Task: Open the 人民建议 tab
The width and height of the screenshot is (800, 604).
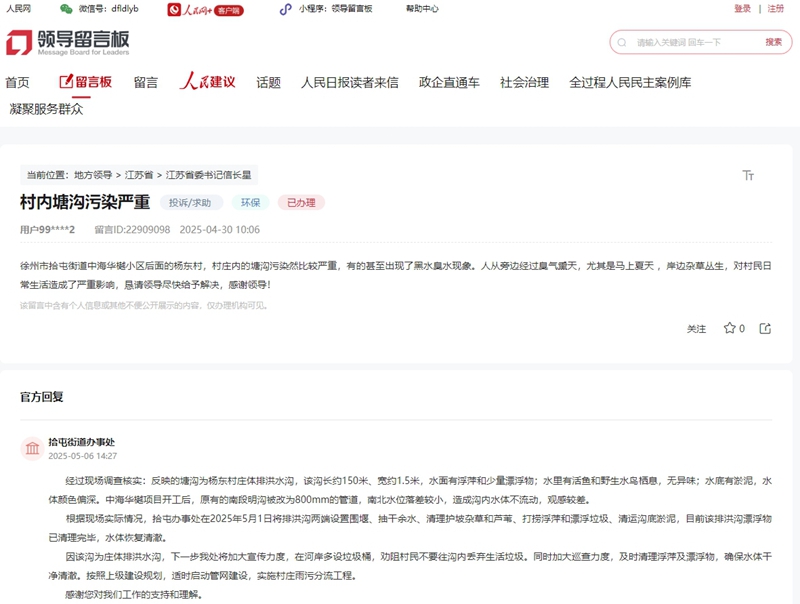Action: [x=209, y=85]
